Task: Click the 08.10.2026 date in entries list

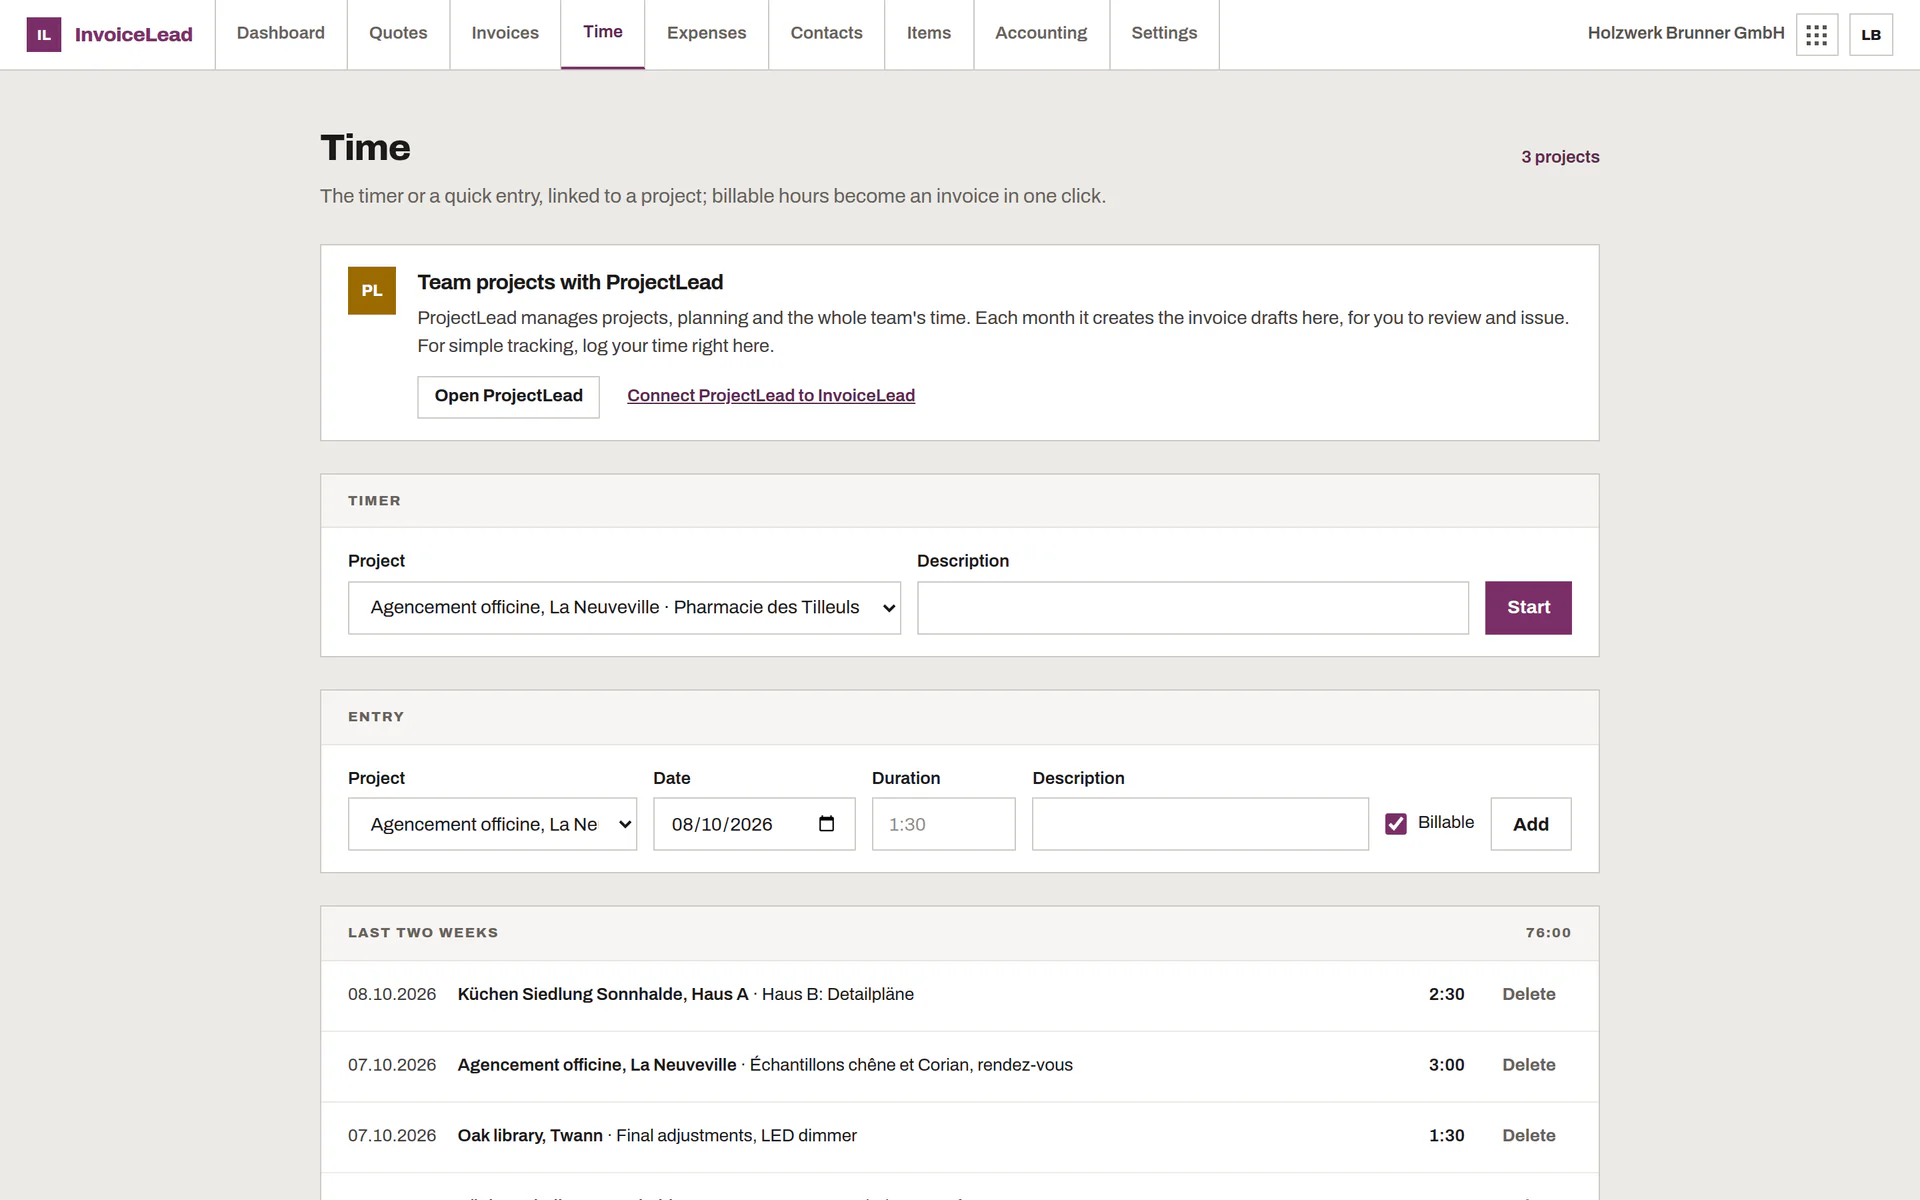Action: click(392, 994)
